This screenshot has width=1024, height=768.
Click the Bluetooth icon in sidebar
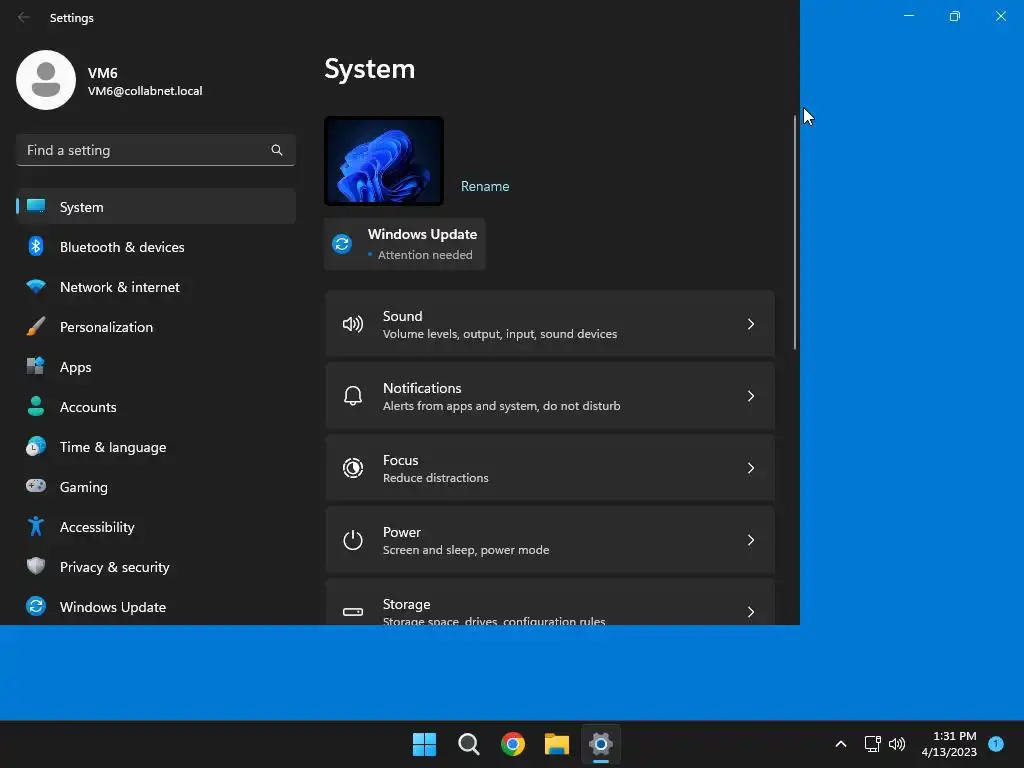coord(36,246)
